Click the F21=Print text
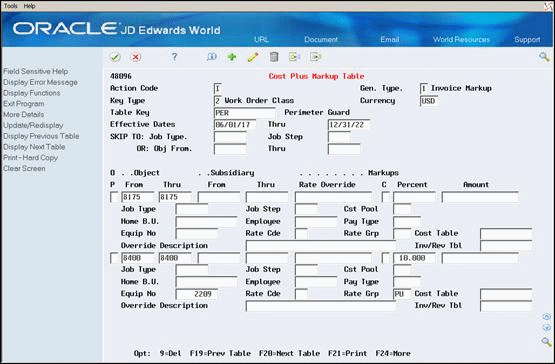The image size is (555, 364). (x=347, y=353)
